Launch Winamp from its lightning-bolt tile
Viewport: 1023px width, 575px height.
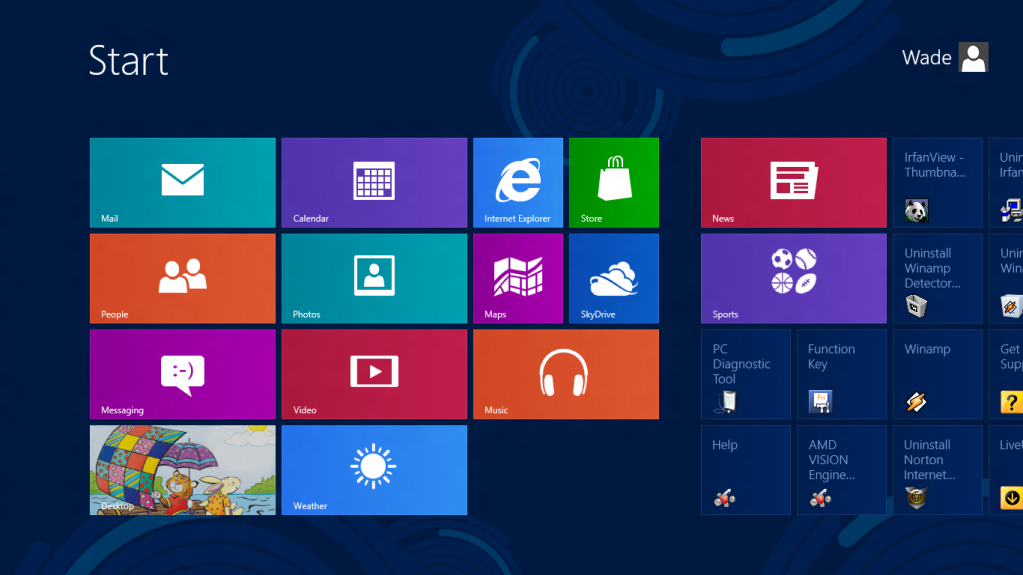coord(938,374)
